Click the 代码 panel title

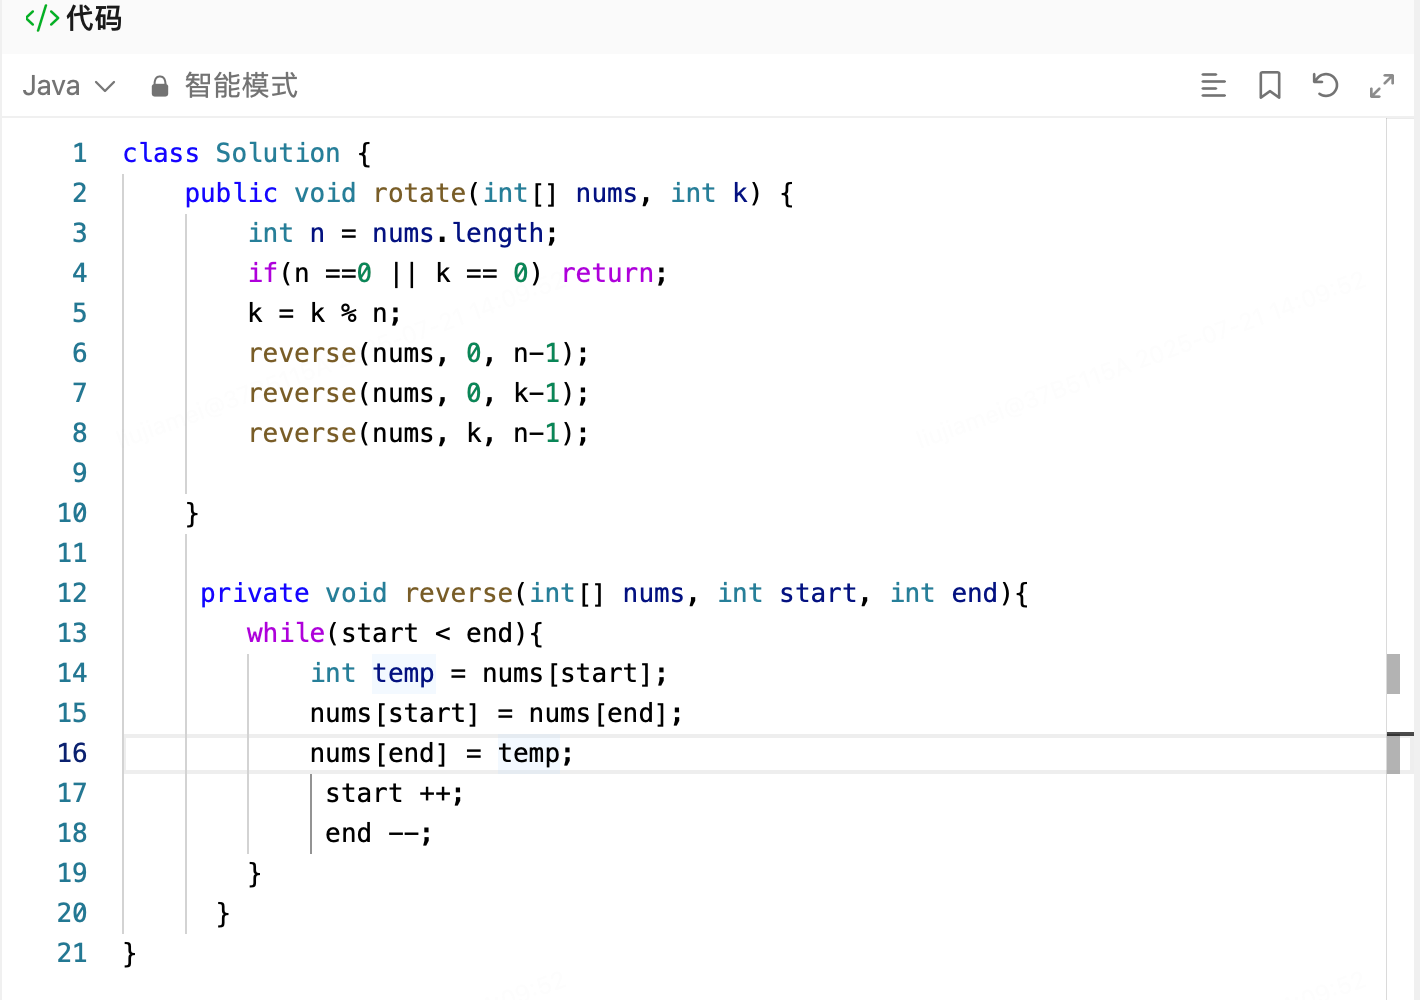[94, 18]
